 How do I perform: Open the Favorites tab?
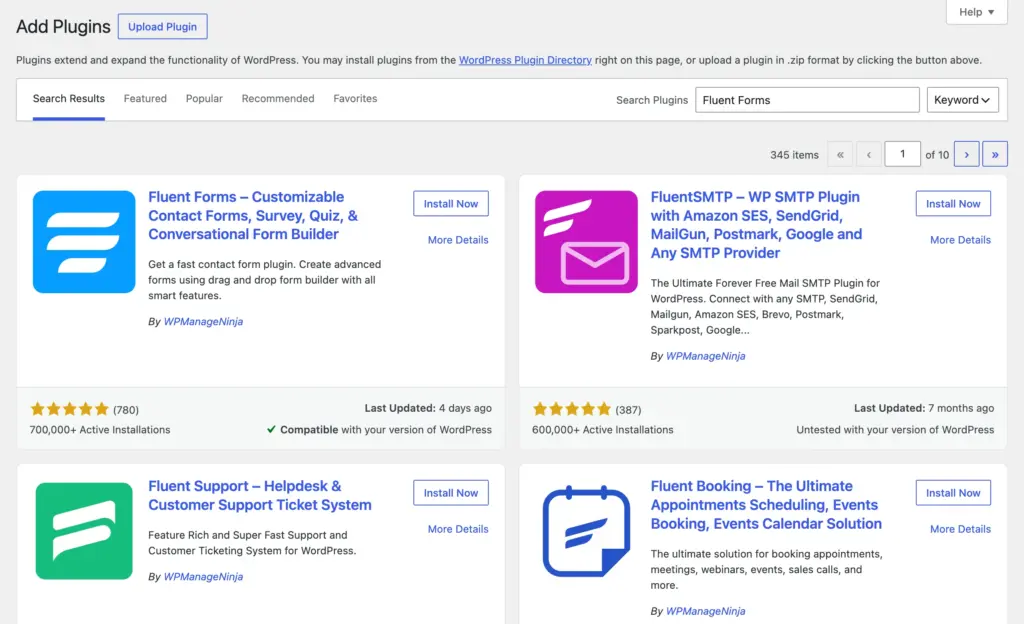[355, 99]
